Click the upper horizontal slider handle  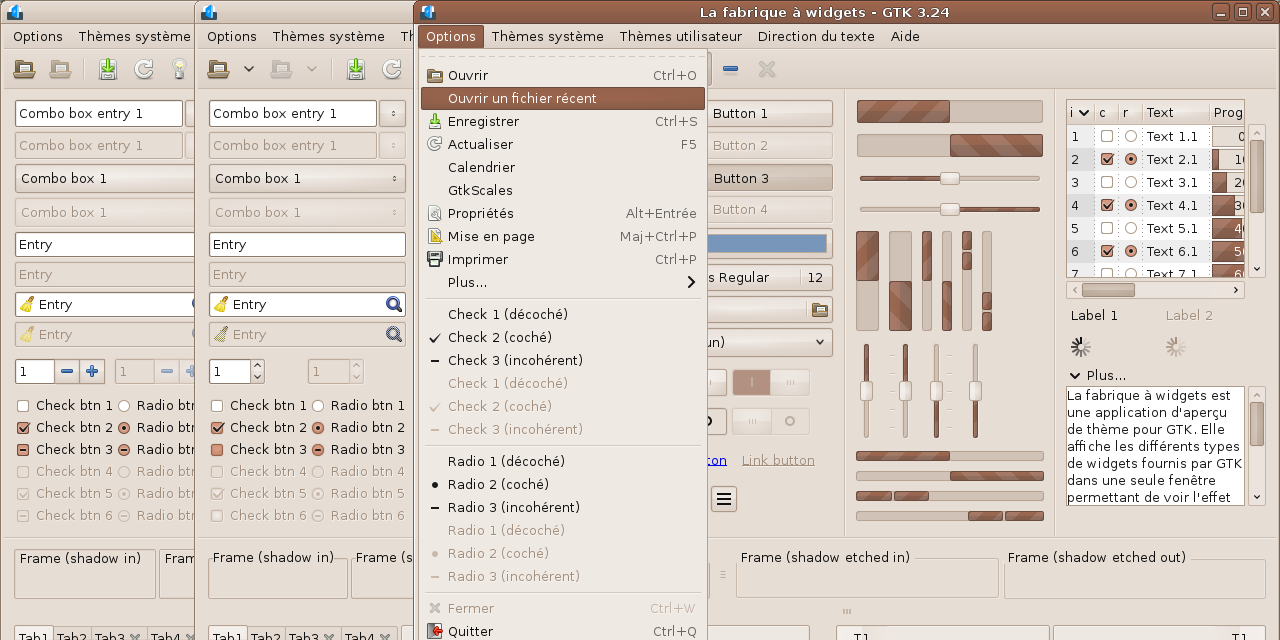coord(950,178)
